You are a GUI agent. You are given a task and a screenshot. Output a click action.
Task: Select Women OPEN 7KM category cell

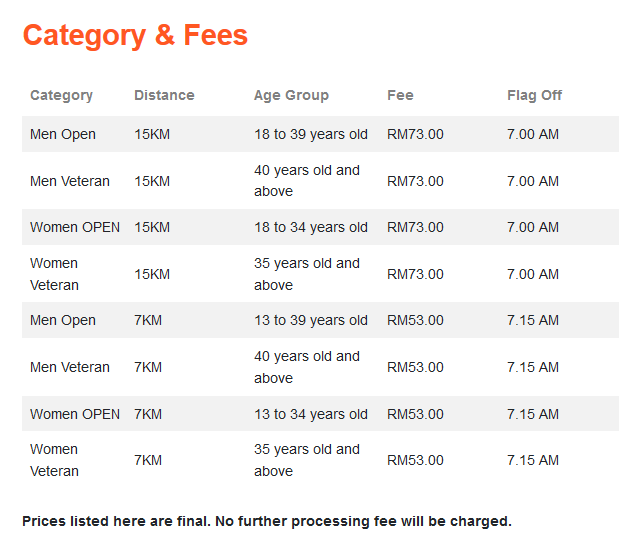tap(75, 414)
